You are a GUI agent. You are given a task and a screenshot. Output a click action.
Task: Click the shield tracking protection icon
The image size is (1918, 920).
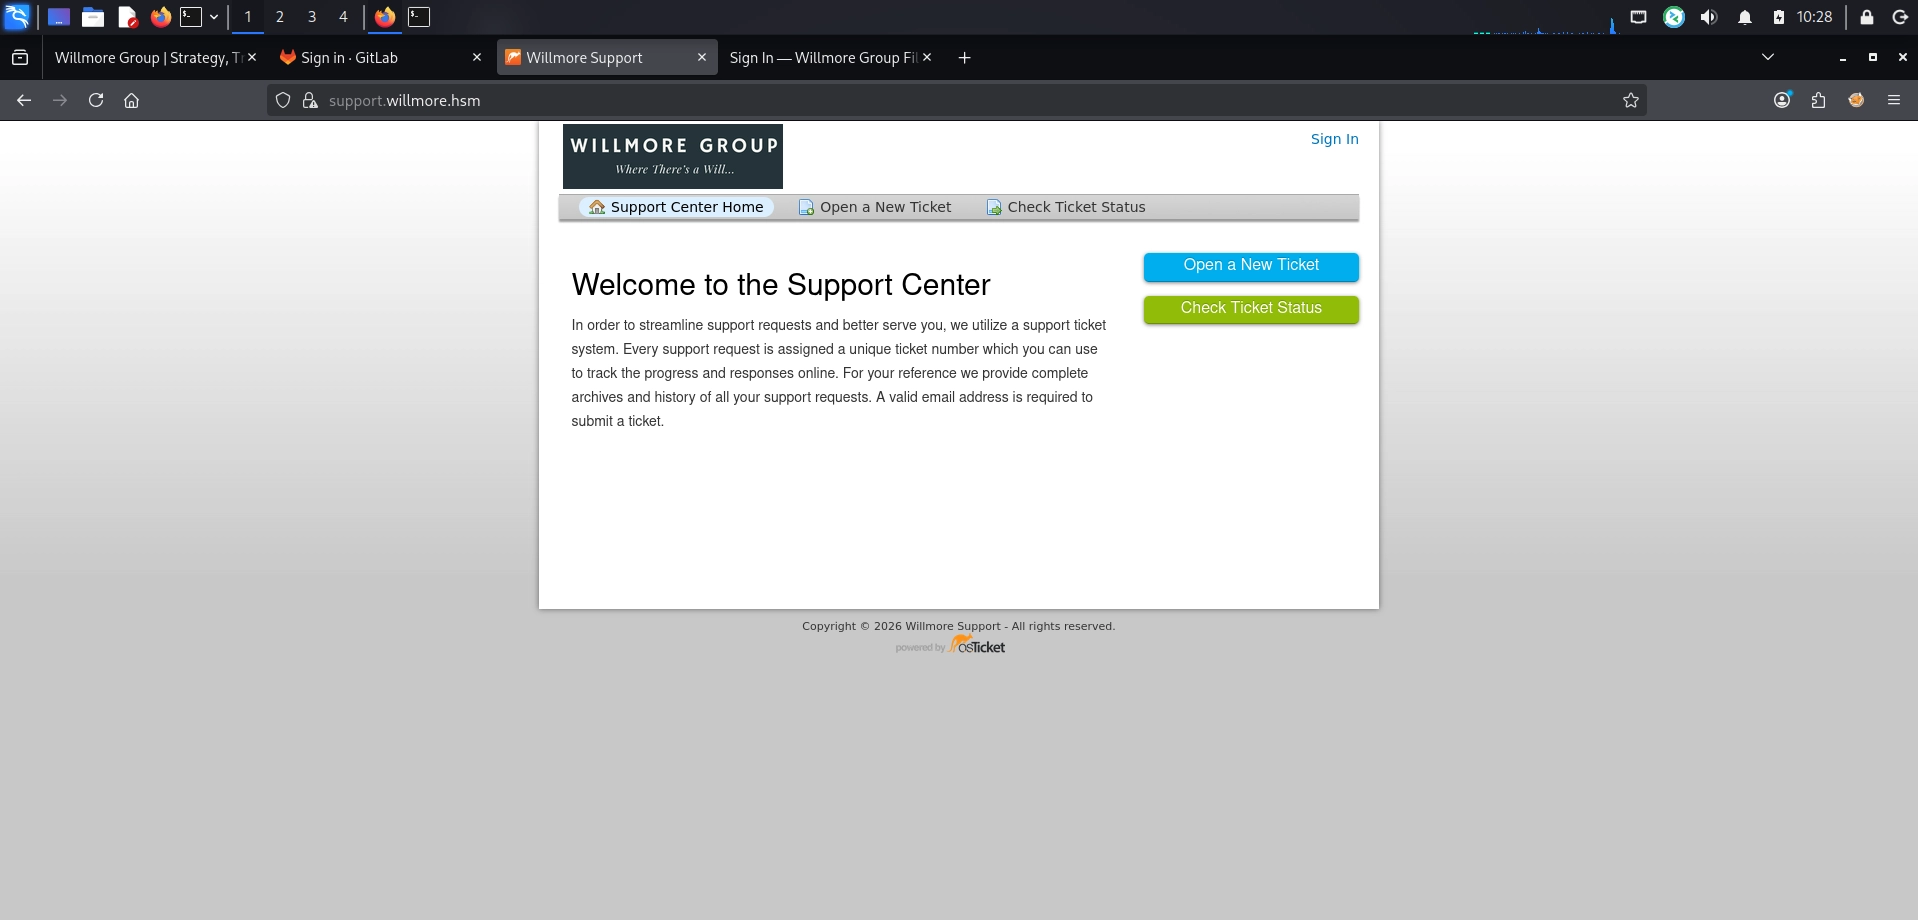pyautogui.click(x=283, y=100)
